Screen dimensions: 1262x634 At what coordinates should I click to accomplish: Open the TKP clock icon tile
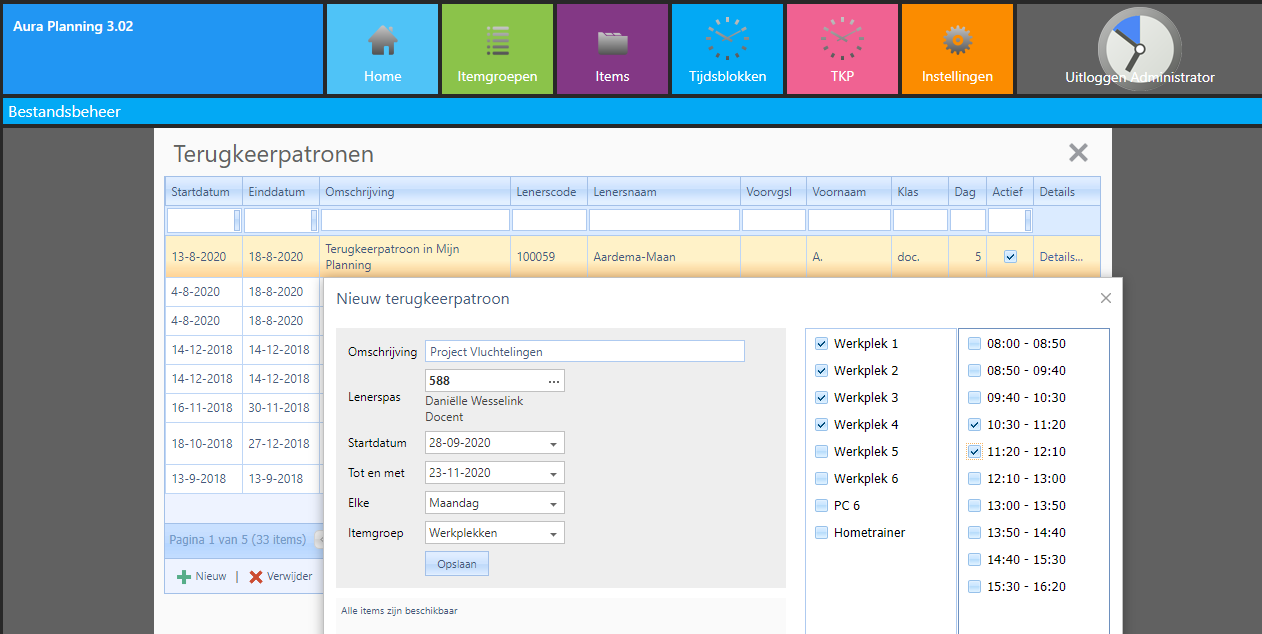pos(842,49)
